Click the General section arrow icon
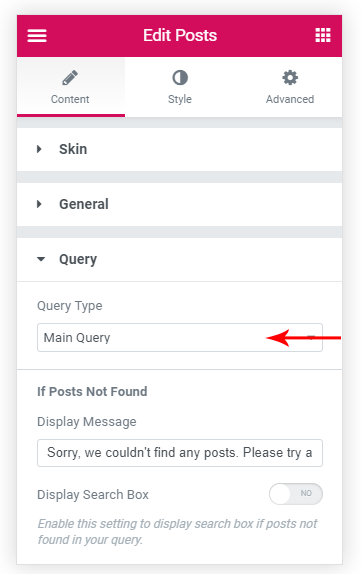This screenshot has width=361, height=574. [39, 204]
